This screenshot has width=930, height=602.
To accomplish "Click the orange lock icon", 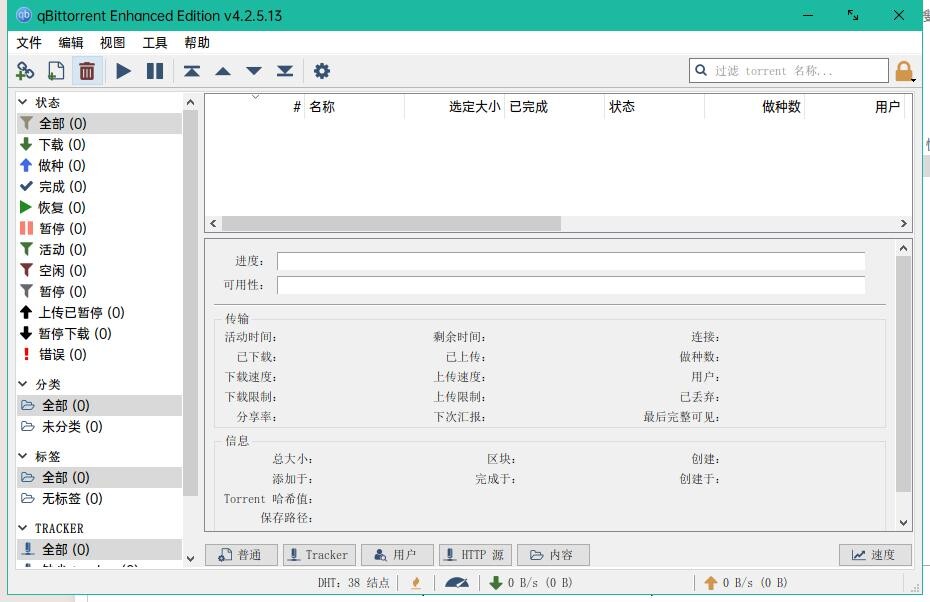I will (x=904, y=72).
